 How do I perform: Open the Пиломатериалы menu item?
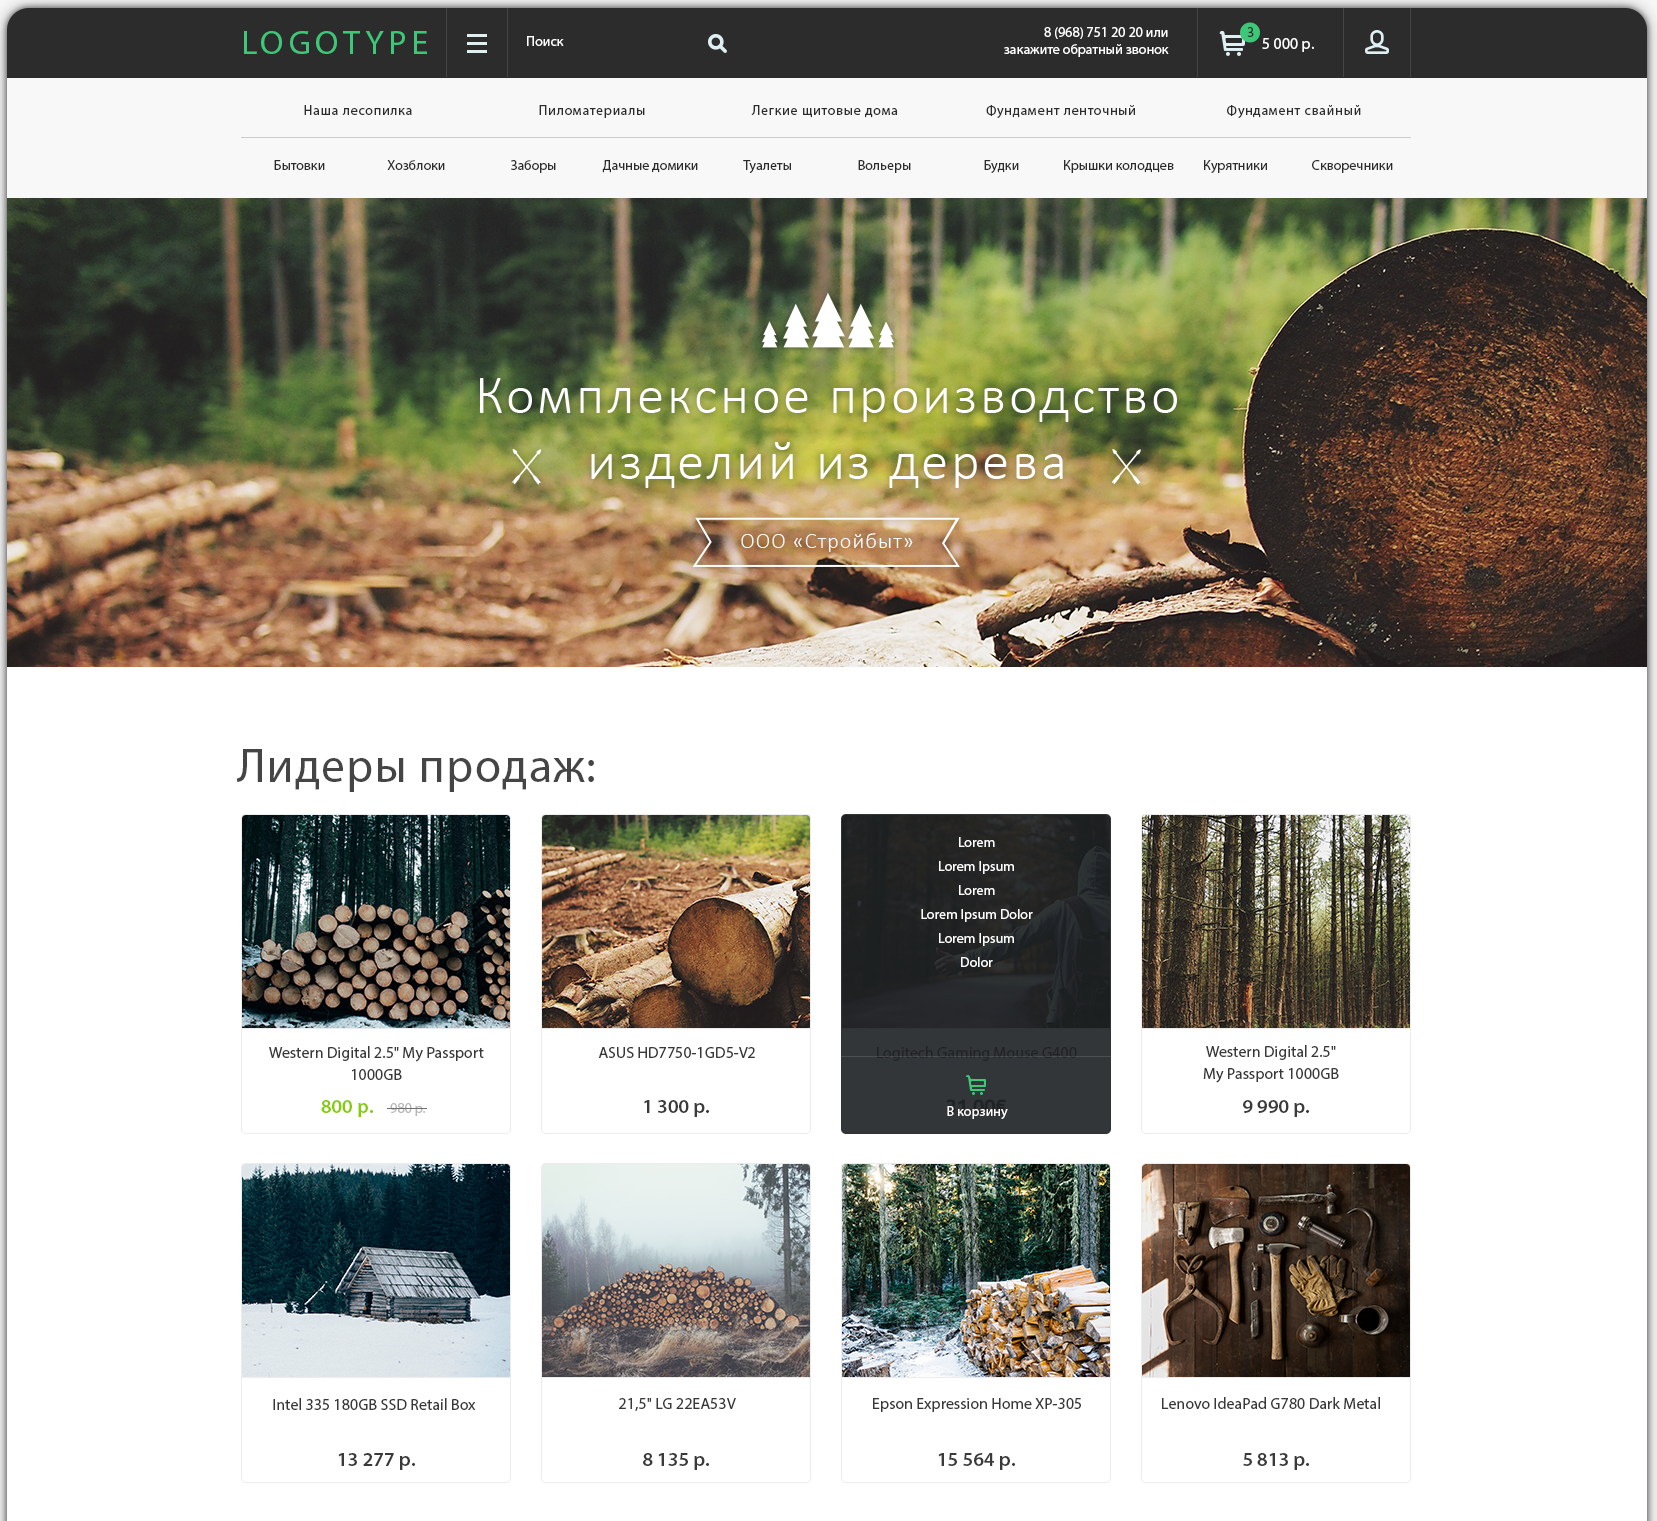click(x=592, y=110)
